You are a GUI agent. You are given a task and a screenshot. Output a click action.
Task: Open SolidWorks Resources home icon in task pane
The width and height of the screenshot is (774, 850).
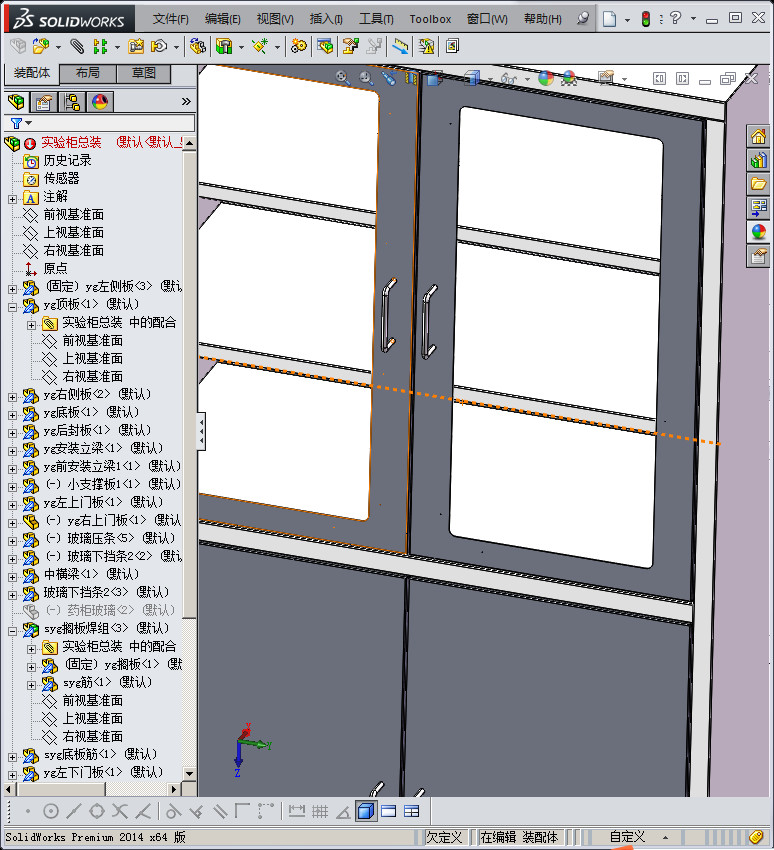click(x=758, y=136)
